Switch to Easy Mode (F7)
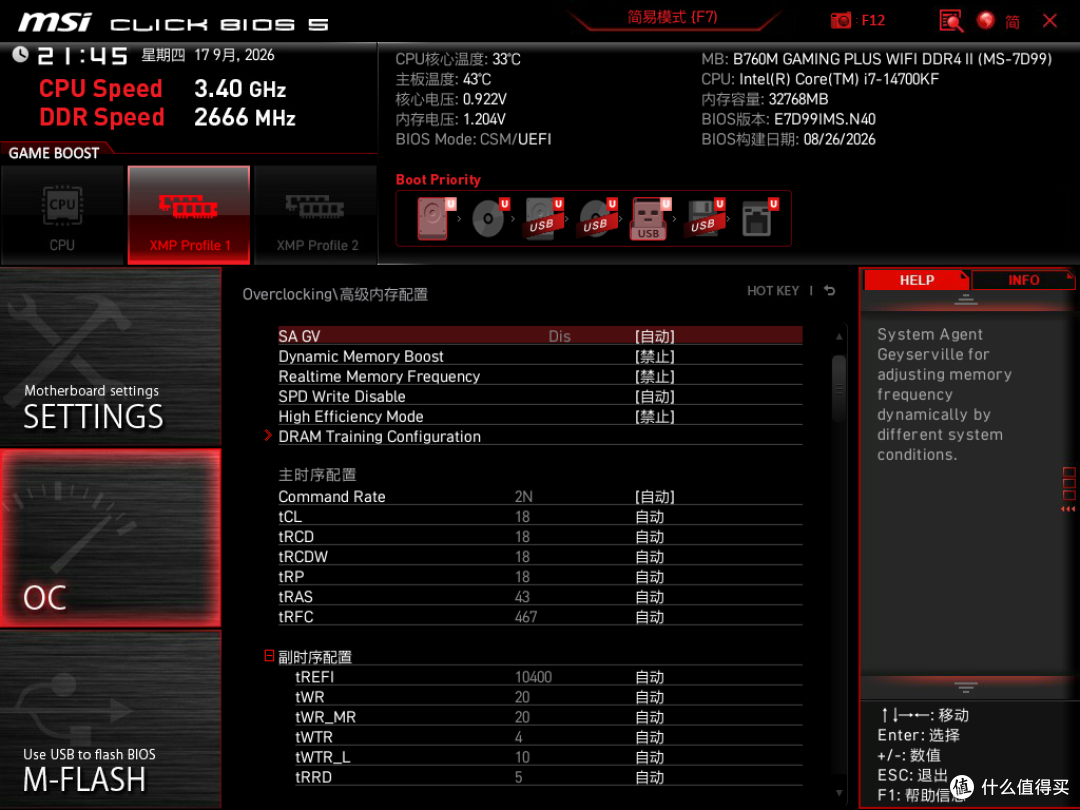The height and width of the screenshot is (810, 1080). tap(673, 17)
